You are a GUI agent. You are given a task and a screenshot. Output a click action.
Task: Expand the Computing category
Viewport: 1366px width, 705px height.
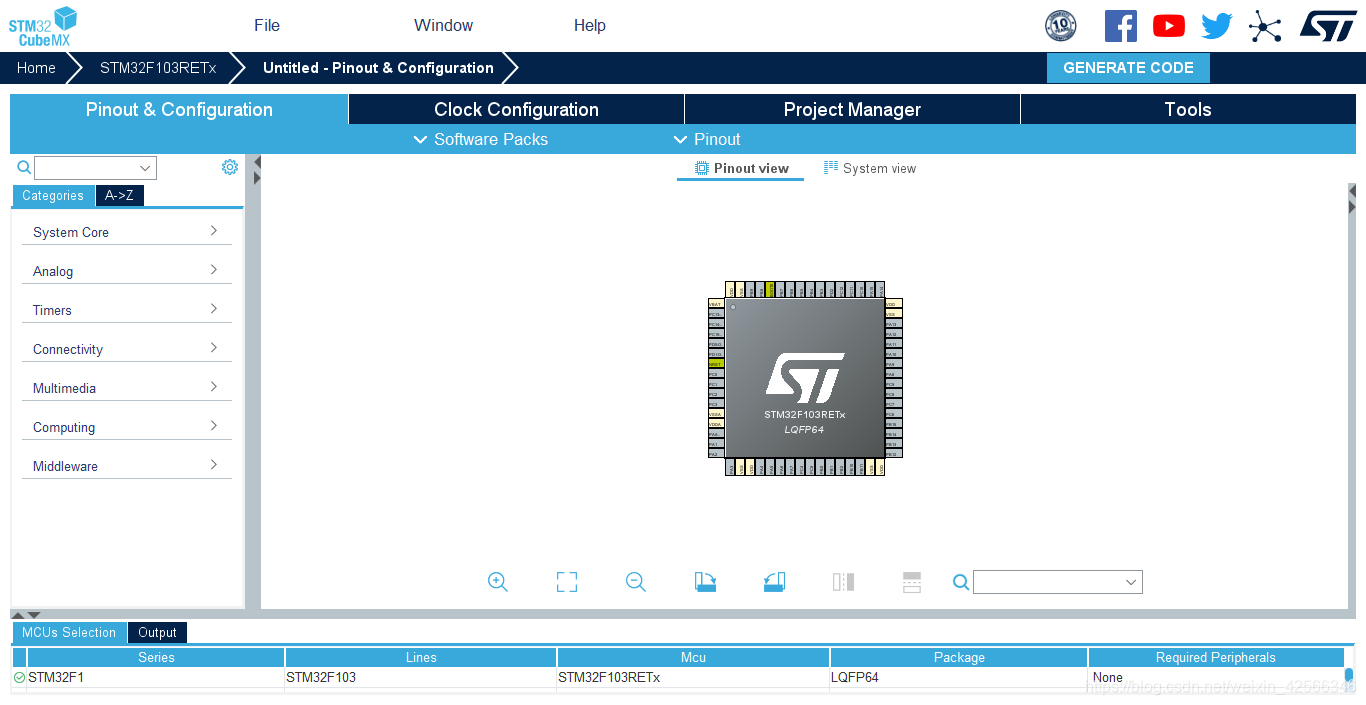point(126,427)
